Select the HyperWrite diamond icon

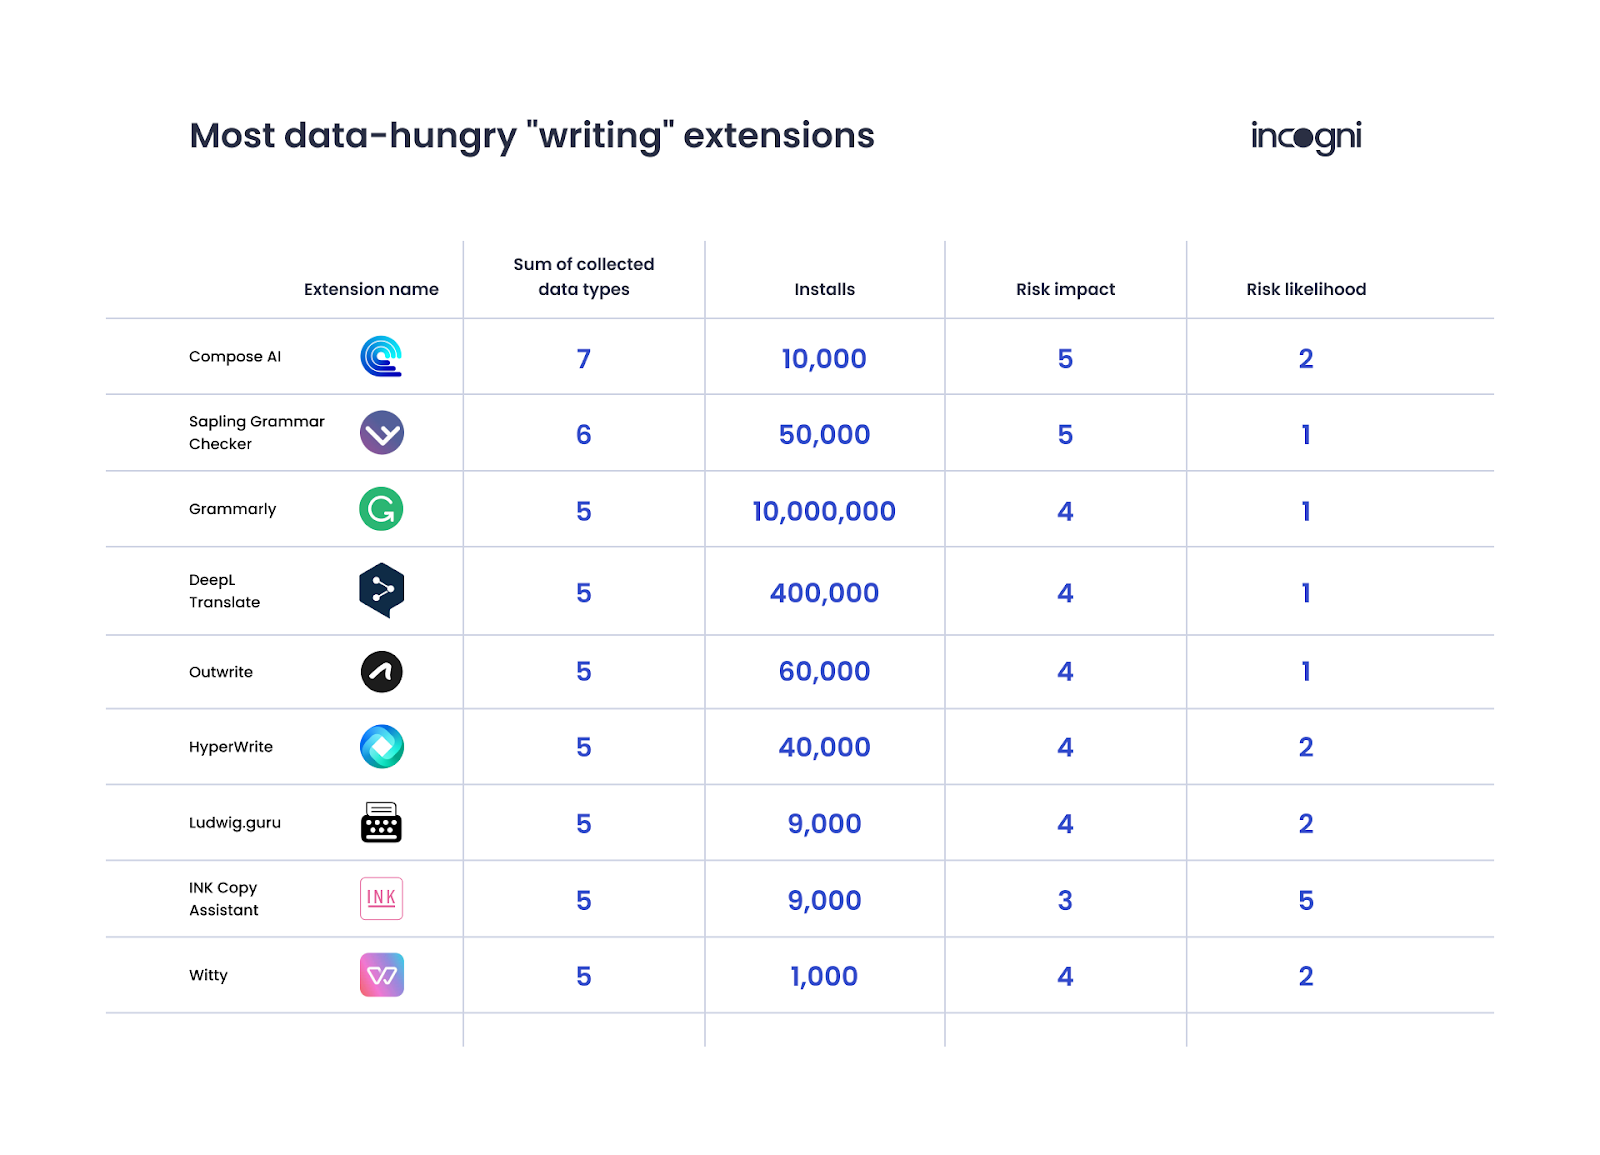[x=381, y=747]
